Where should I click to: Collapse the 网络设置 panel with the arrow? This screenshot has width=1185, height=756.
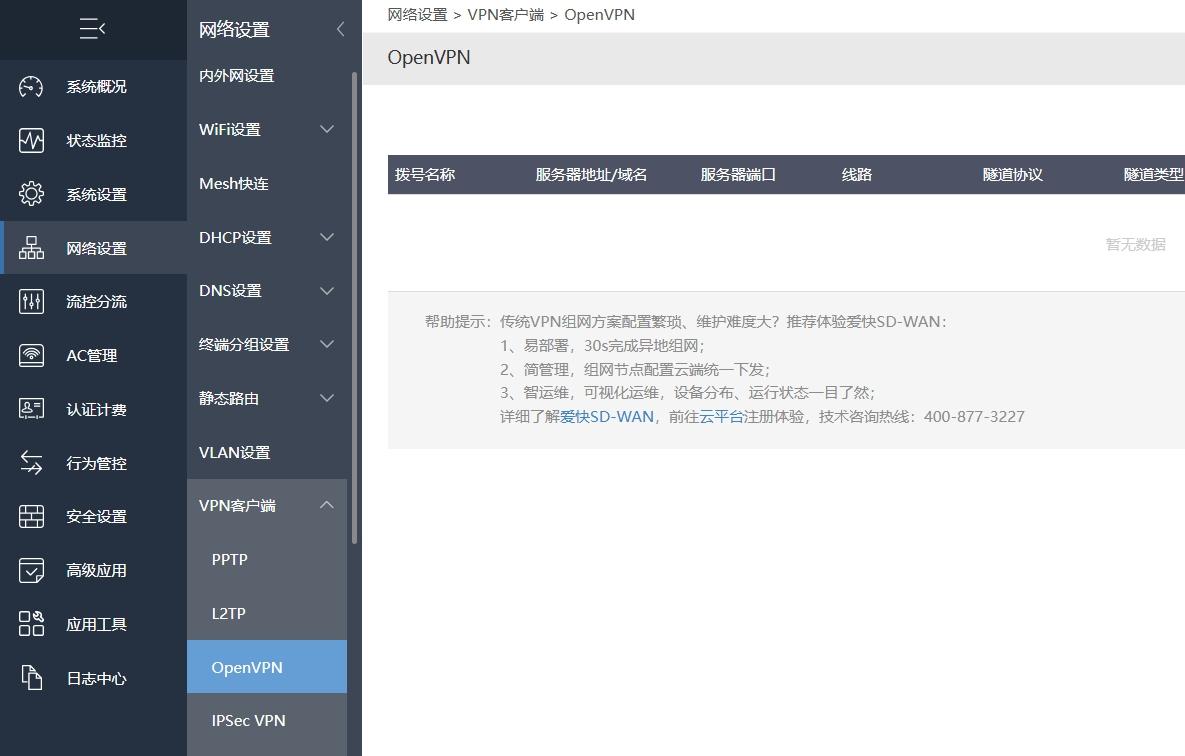point(340,30)
